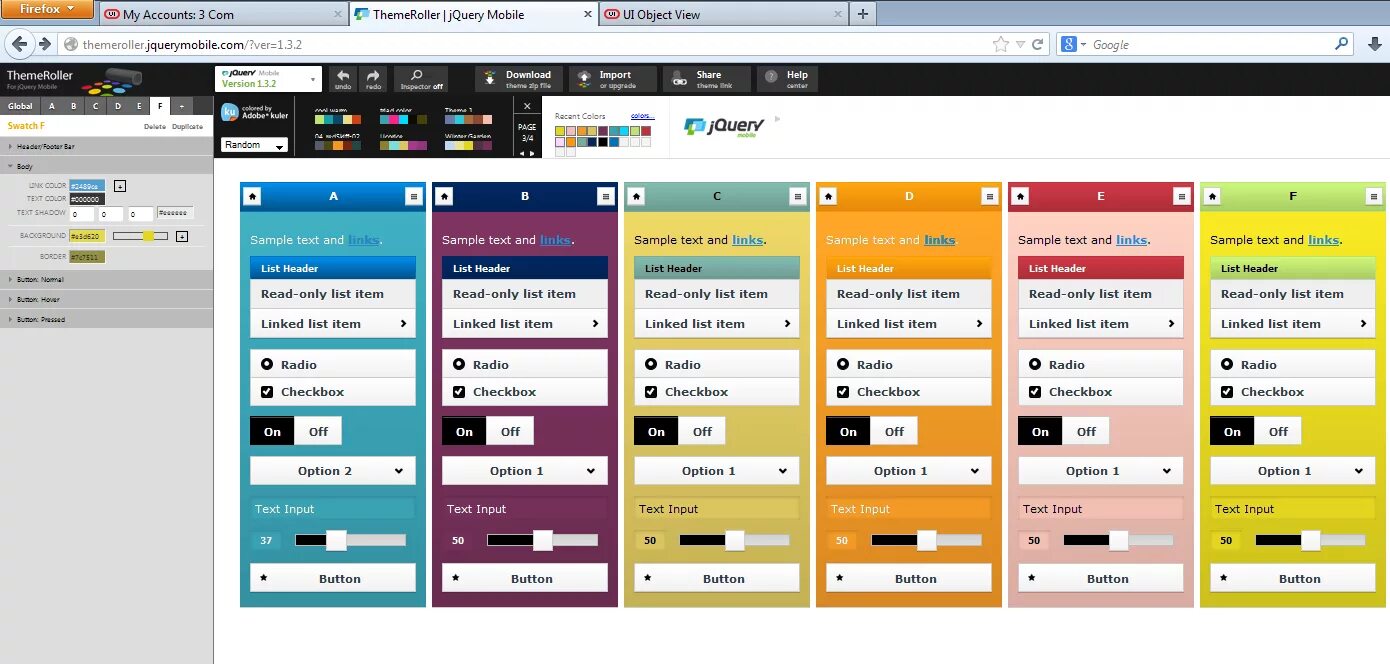Viewport: 1390px width, 664px height.
Task: Tick the Checkbox in swatch A
Action: pyautogui.click(x=332, y=392)
